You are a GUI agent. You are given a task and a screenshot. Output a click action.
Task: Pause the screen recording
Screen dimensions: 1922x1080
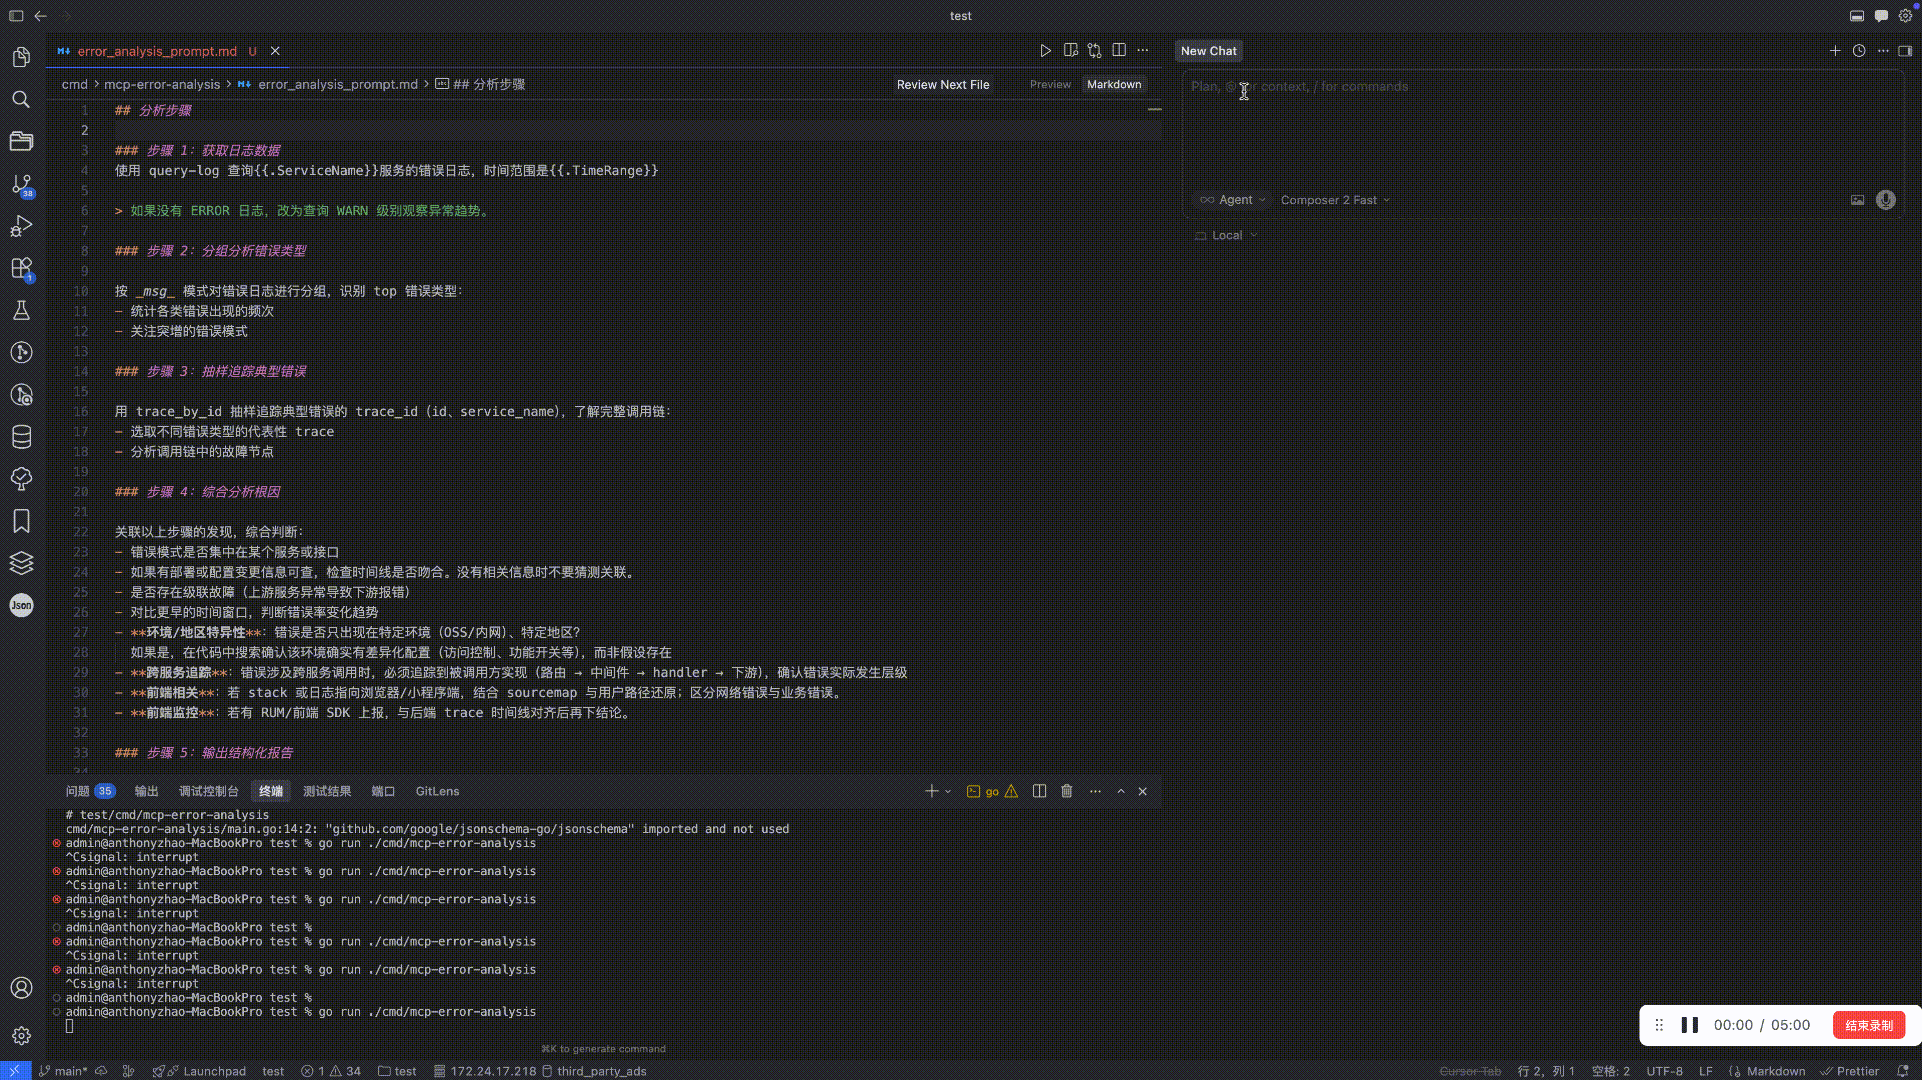click(x=1690, y=1025)
